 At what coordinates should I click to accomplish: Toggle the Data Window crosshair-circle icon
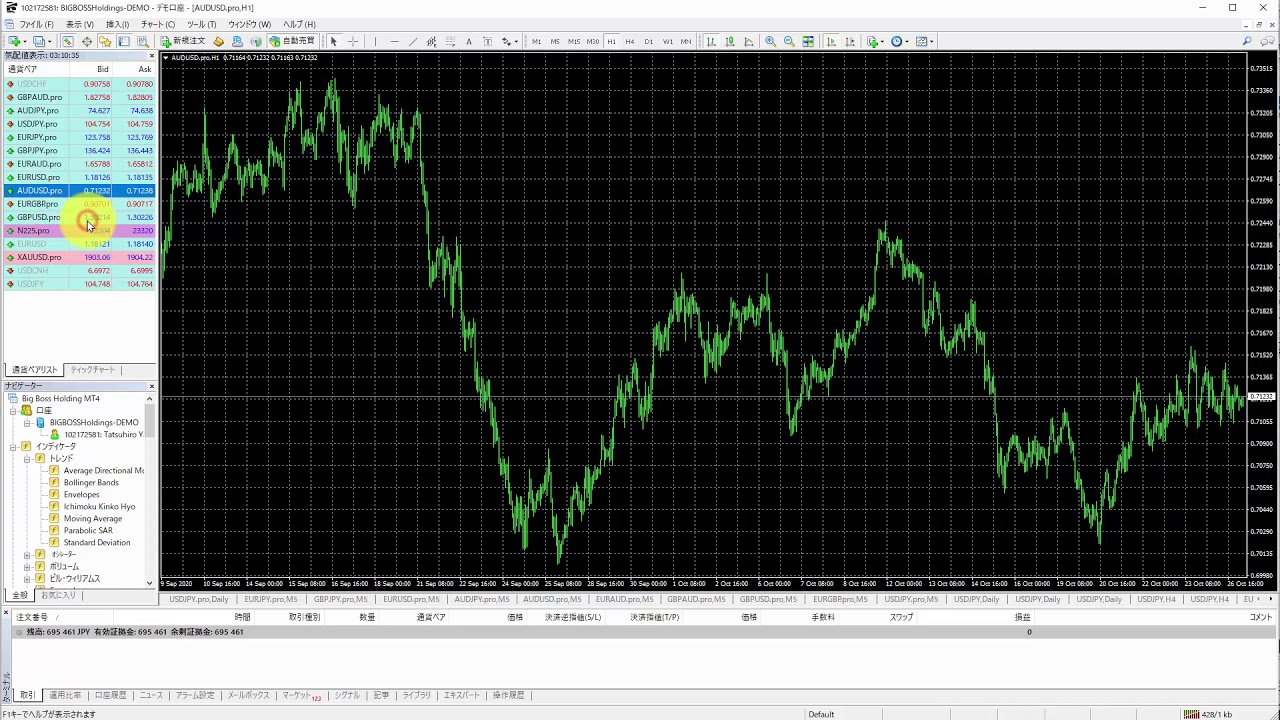(x=87, y=41)
